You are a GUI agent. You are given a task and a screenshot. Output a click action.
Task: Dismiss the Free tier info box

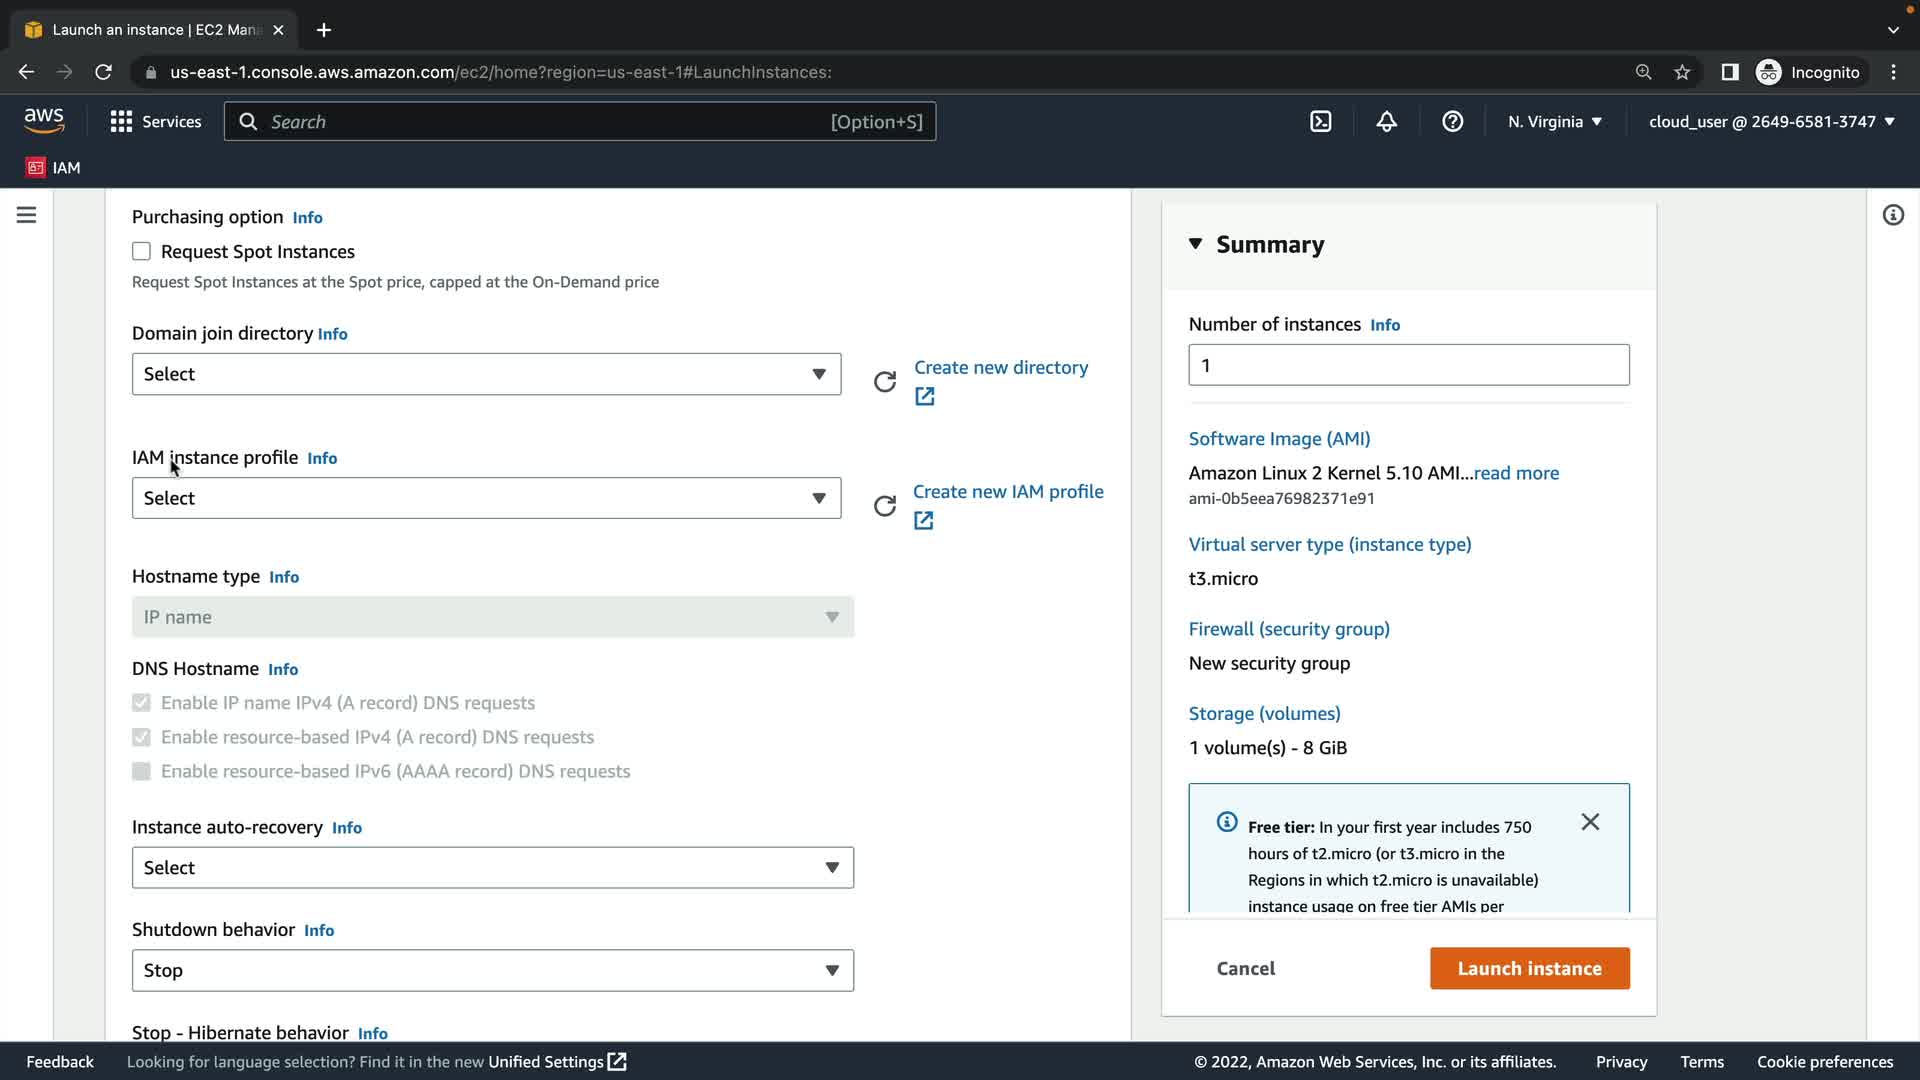(1590, 822)
